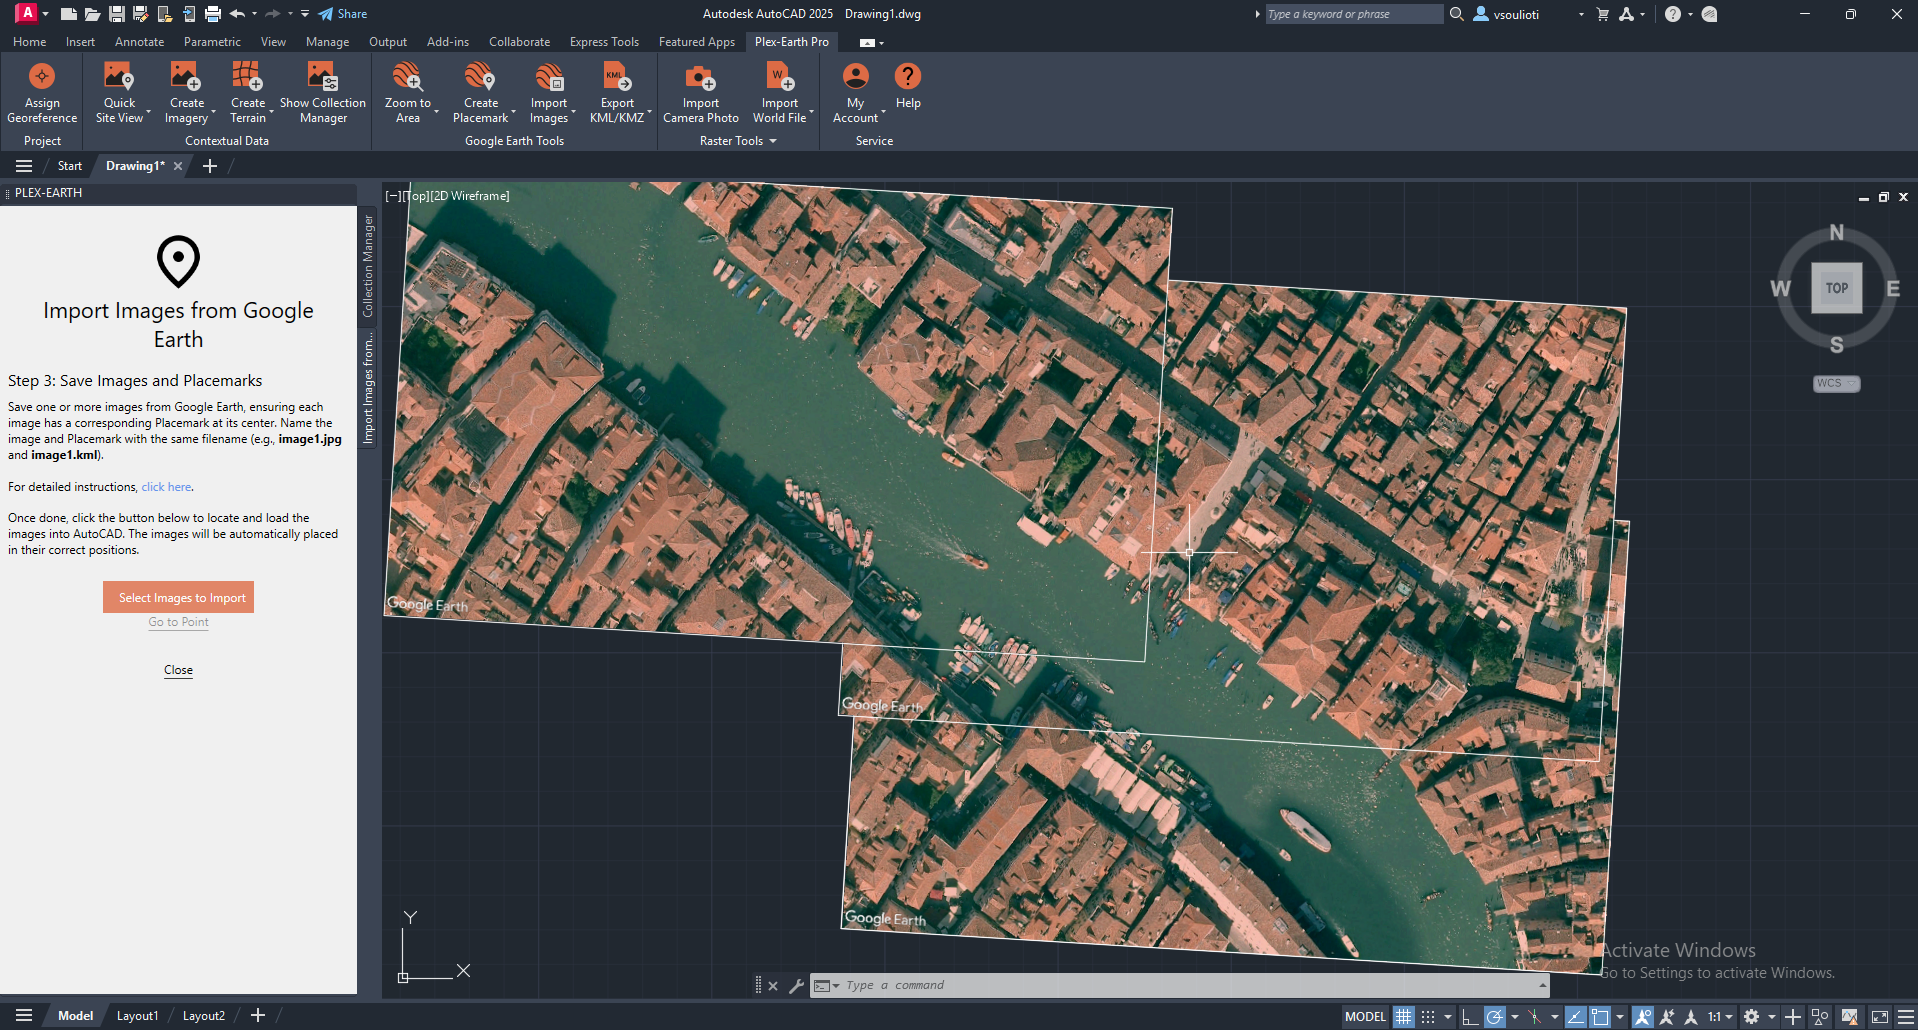Click TOP face of ViewCube
The height and width of the screenshot is (1030, 1918).
(1836, 288)
